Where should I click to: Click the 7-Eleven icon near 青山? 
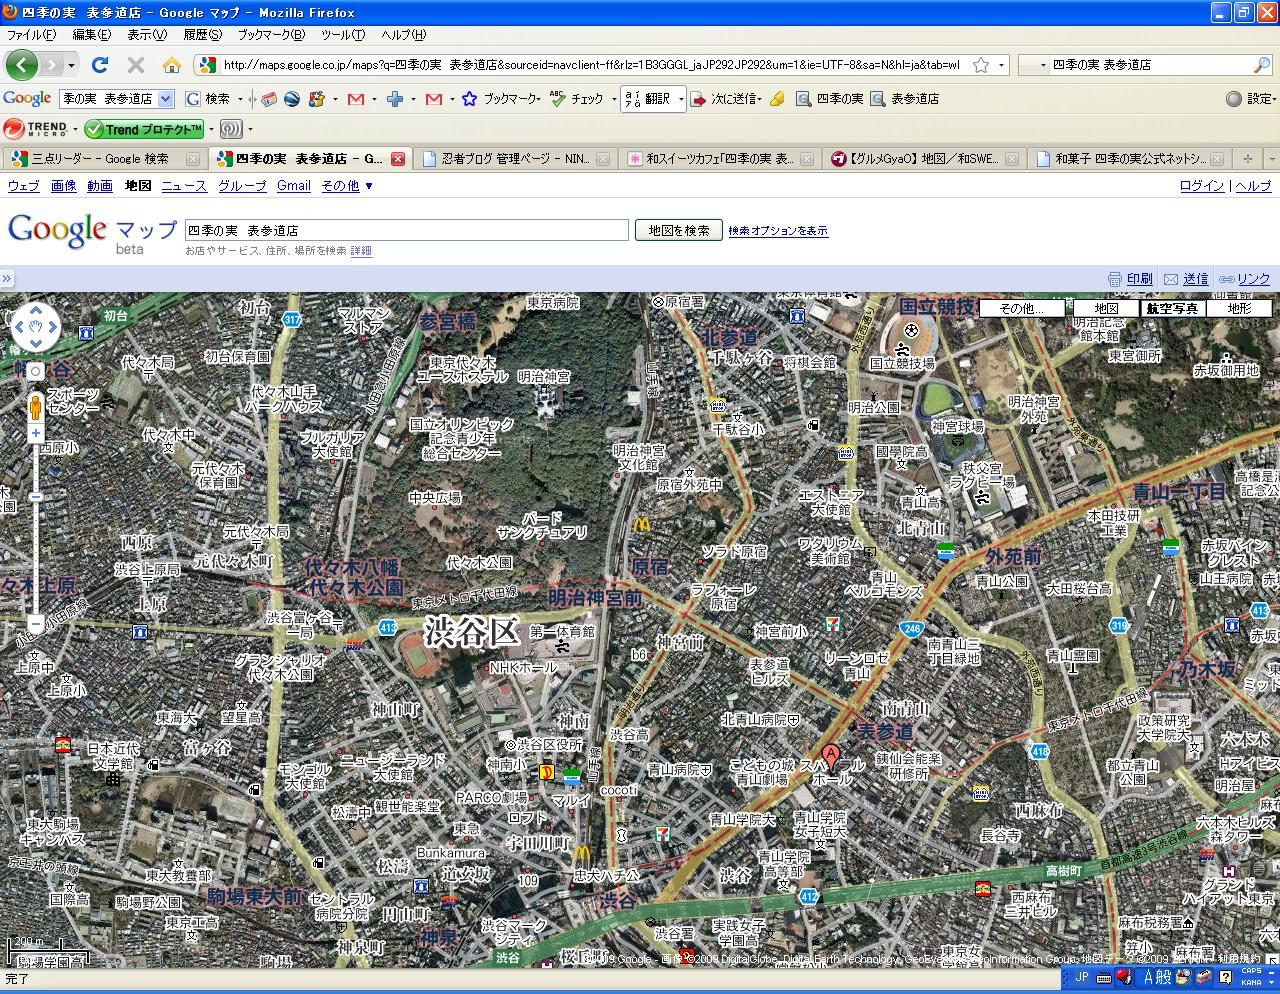[x=830, y=623]
